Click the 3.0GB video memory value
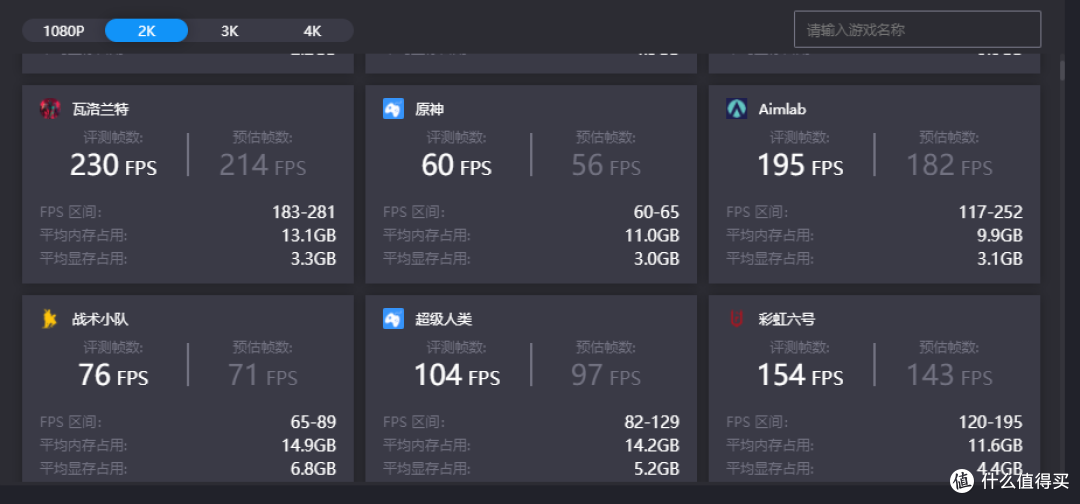The height and width of the screenshot is (504, 1080). coord(656,259)
